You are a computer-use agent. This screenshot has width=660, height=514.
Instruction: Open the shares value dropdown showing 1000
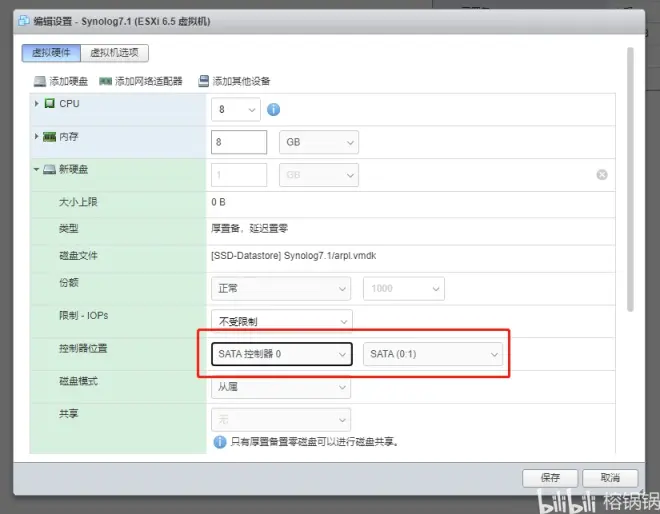404,289
